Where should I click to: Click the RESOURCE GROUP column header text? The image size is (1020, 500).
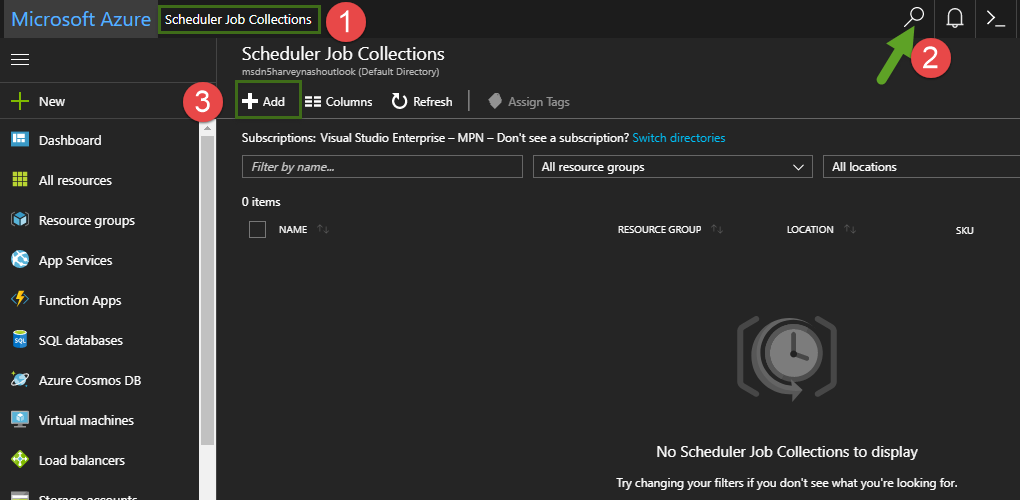pos(659,230)
